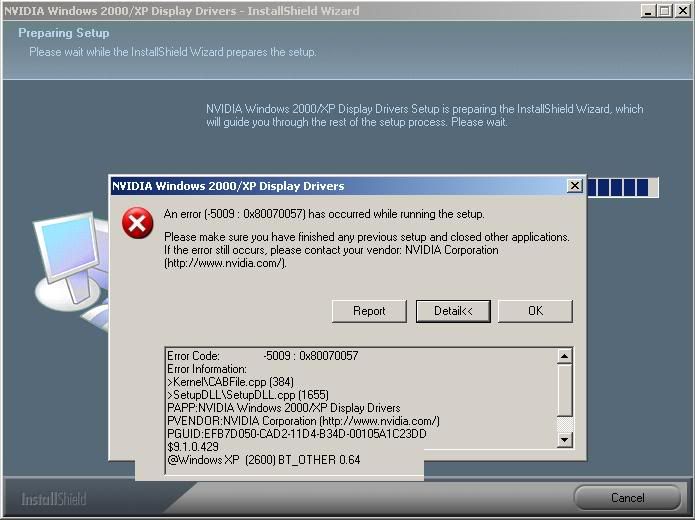Select the PAPP:NVIDIA Windows 2000/XP Display Drivers line

284,408
